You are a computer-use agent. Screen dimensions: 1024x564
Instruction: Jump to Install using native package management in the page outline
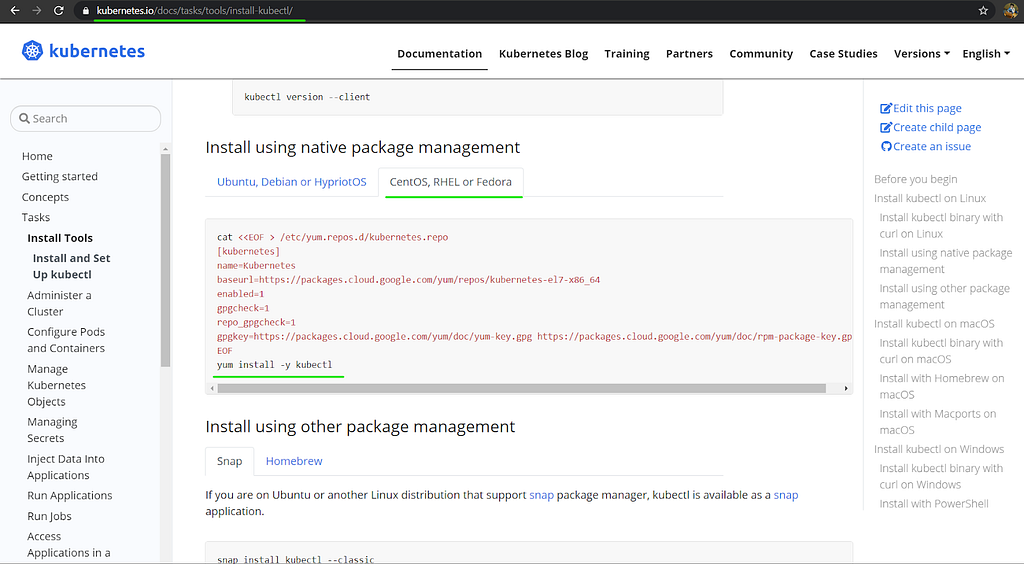pos(946,261)
